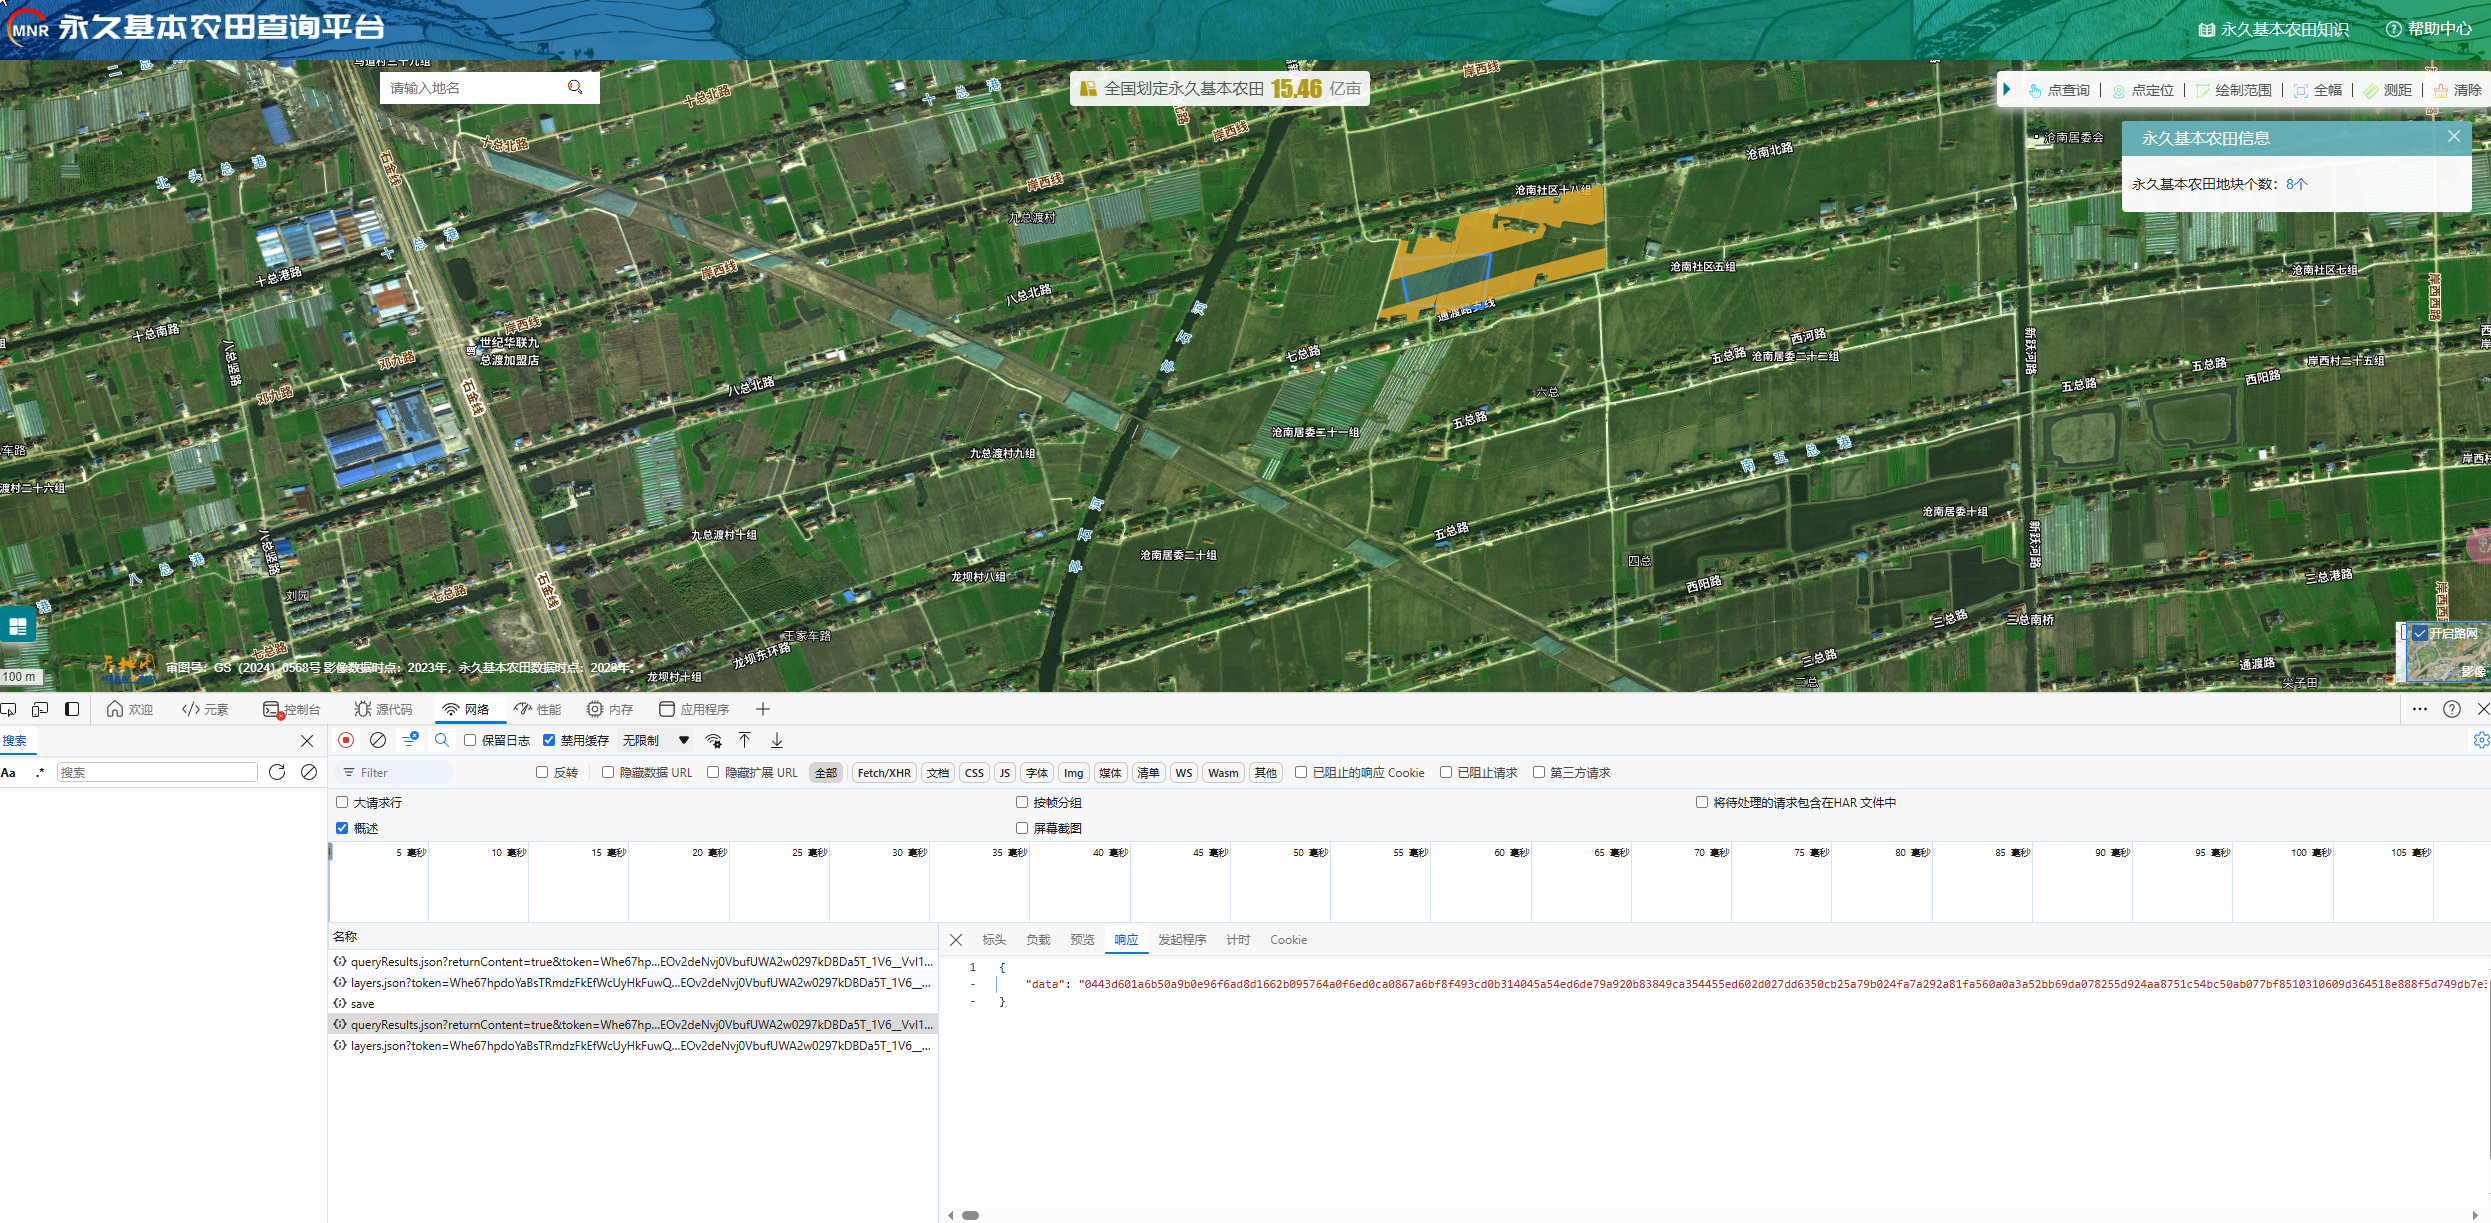Click the record network log button

point(346,740)
